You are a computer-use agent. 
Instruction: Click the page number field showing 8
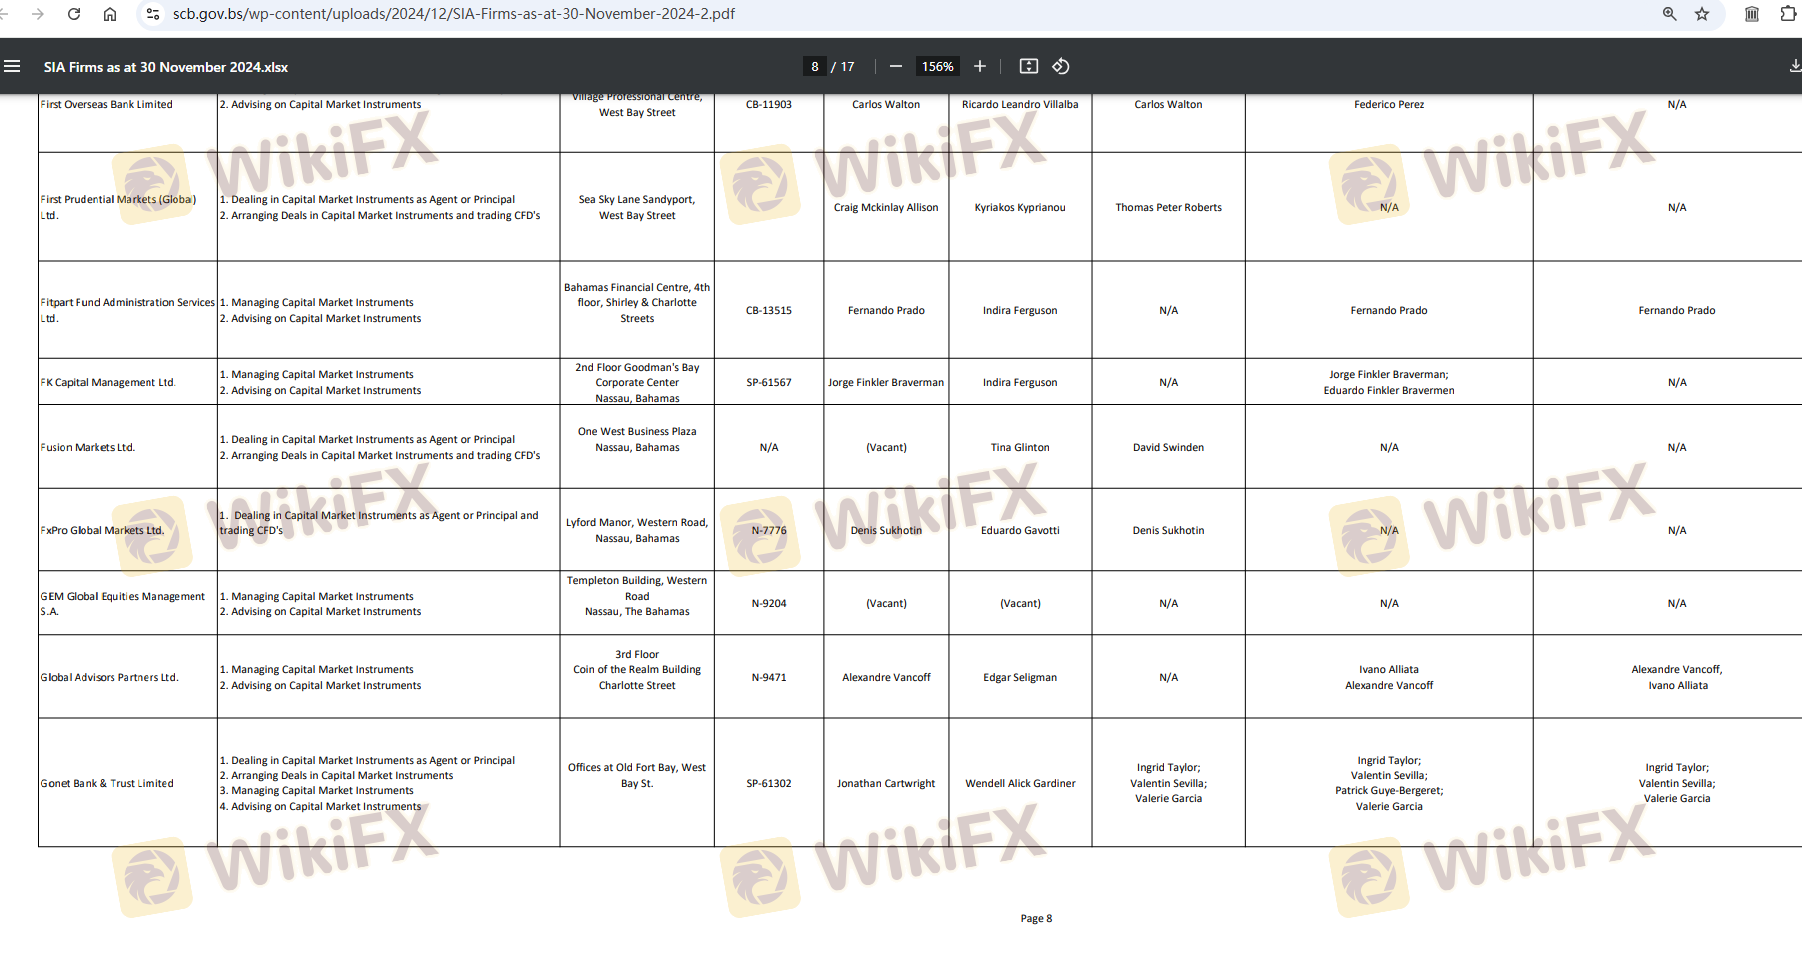pos(815,66)
